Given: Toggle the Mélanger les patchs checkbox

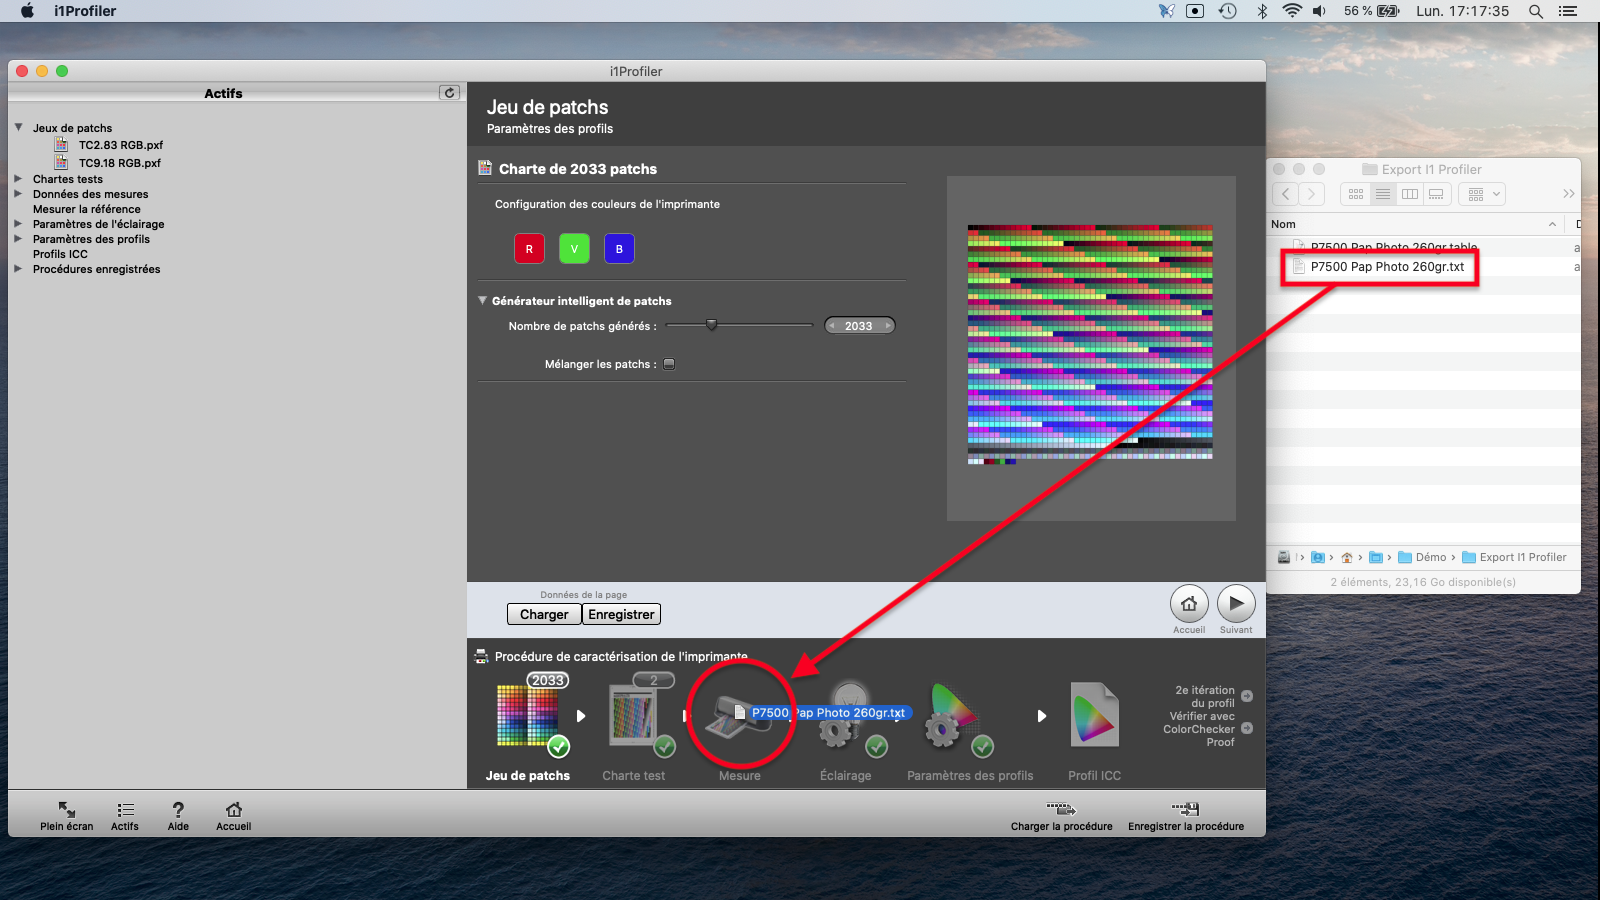Looking at the screenshot, I should pos(670,364).
